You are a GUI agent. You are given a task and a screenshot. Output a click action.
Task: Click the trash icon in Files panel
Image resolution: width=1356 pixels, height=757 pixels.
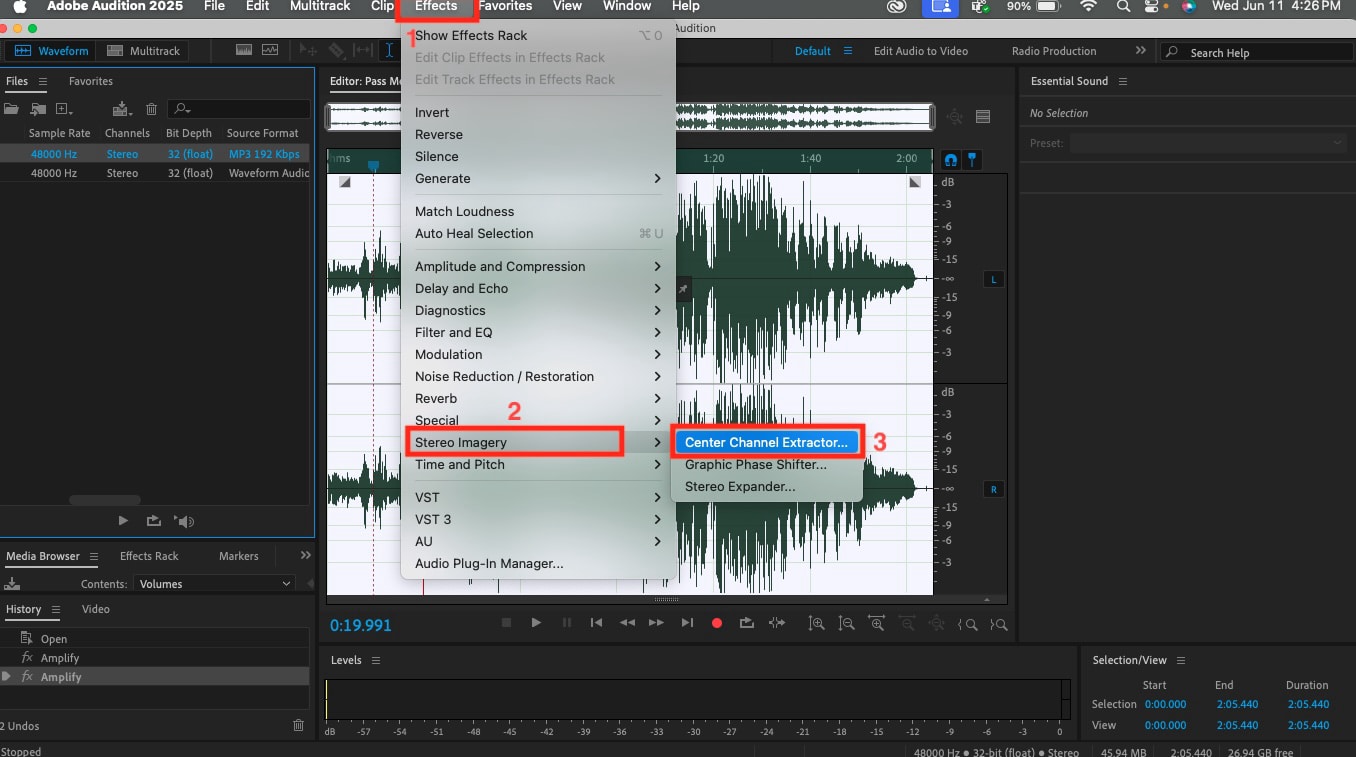tap(152, 109)
